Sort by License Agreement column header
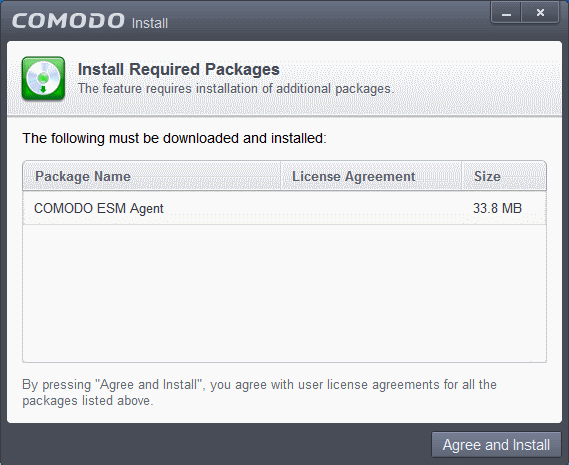This screenshot has width=569, height=465. coord(372,176)
